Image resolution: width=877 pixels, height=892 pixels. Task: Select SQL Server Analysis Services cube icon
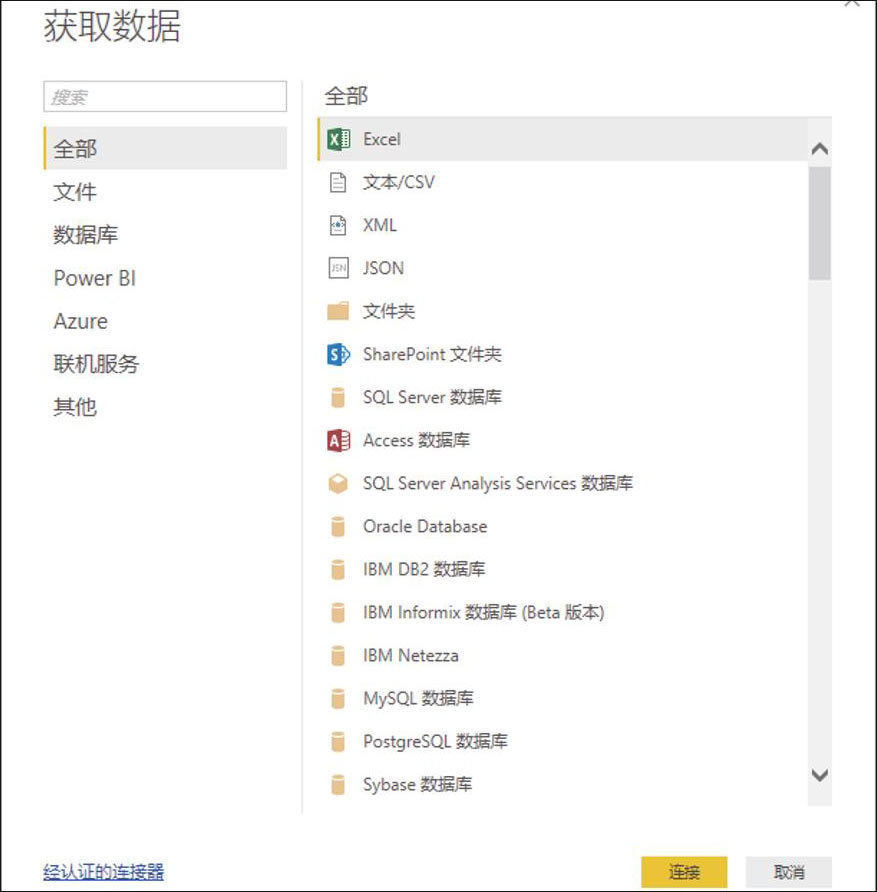click(338, 484)
